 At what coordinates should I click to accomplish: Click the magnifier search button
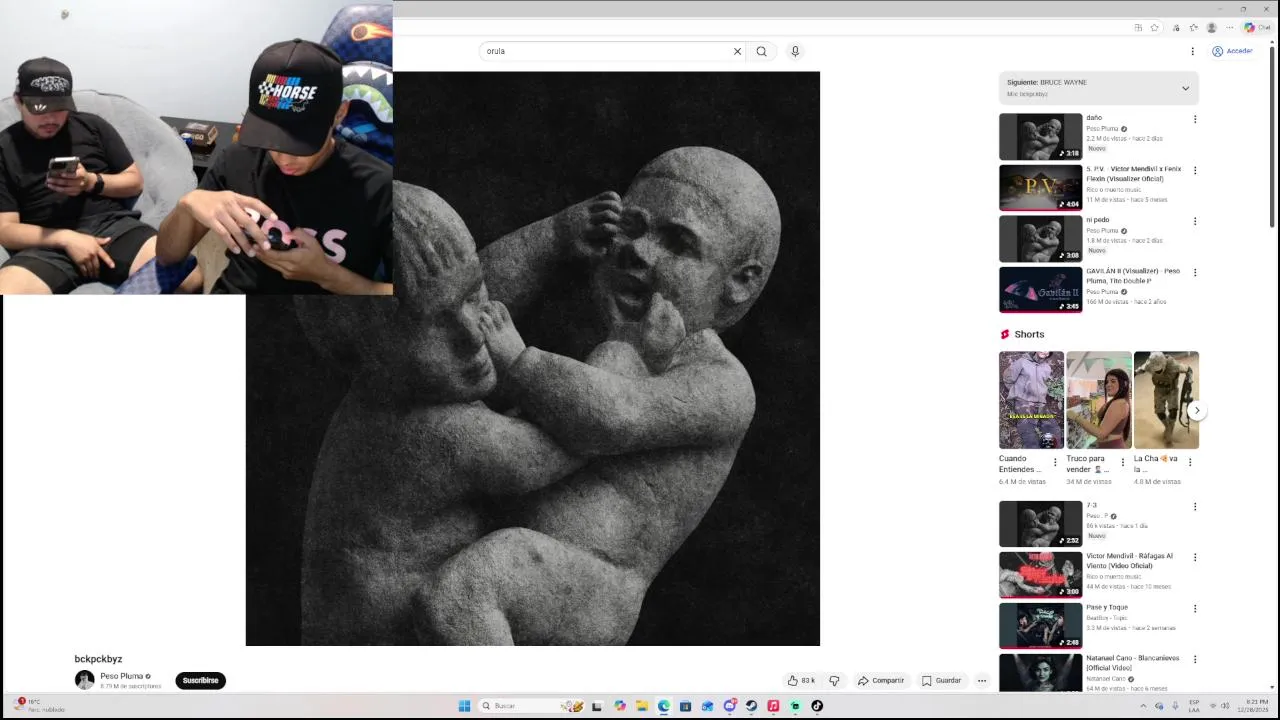pyautogui.click(x=762, y=51)
